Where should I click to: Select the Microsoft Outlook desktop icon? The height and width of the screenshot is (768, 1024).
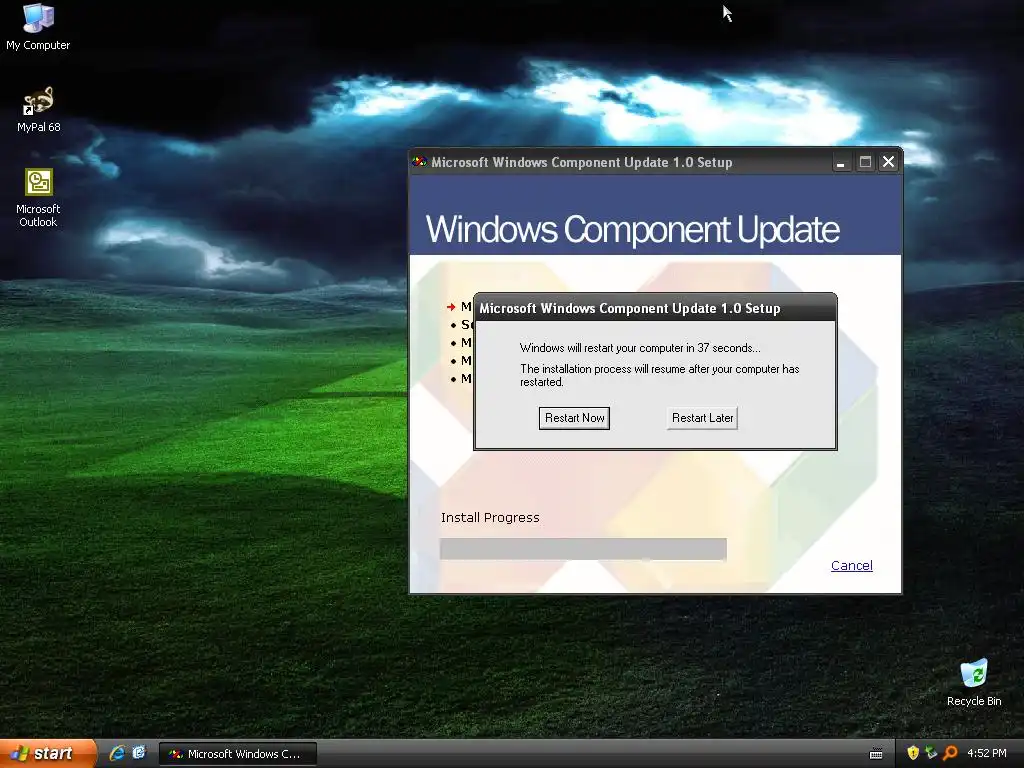(38, 197)
